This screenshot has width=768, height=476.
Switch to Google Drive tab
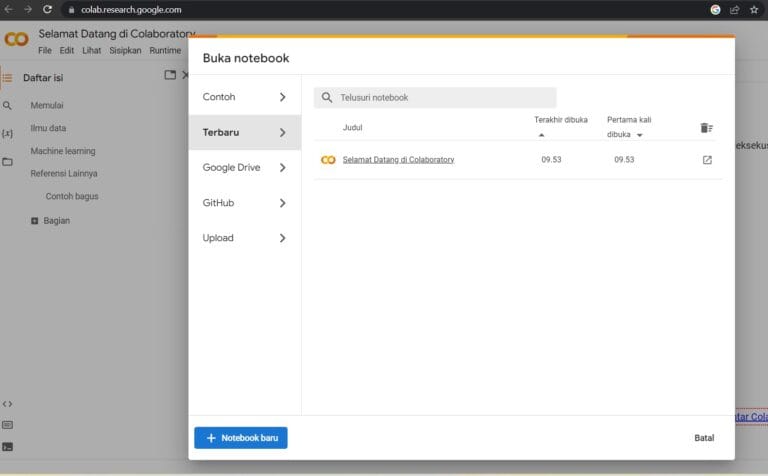coord(244,167)
